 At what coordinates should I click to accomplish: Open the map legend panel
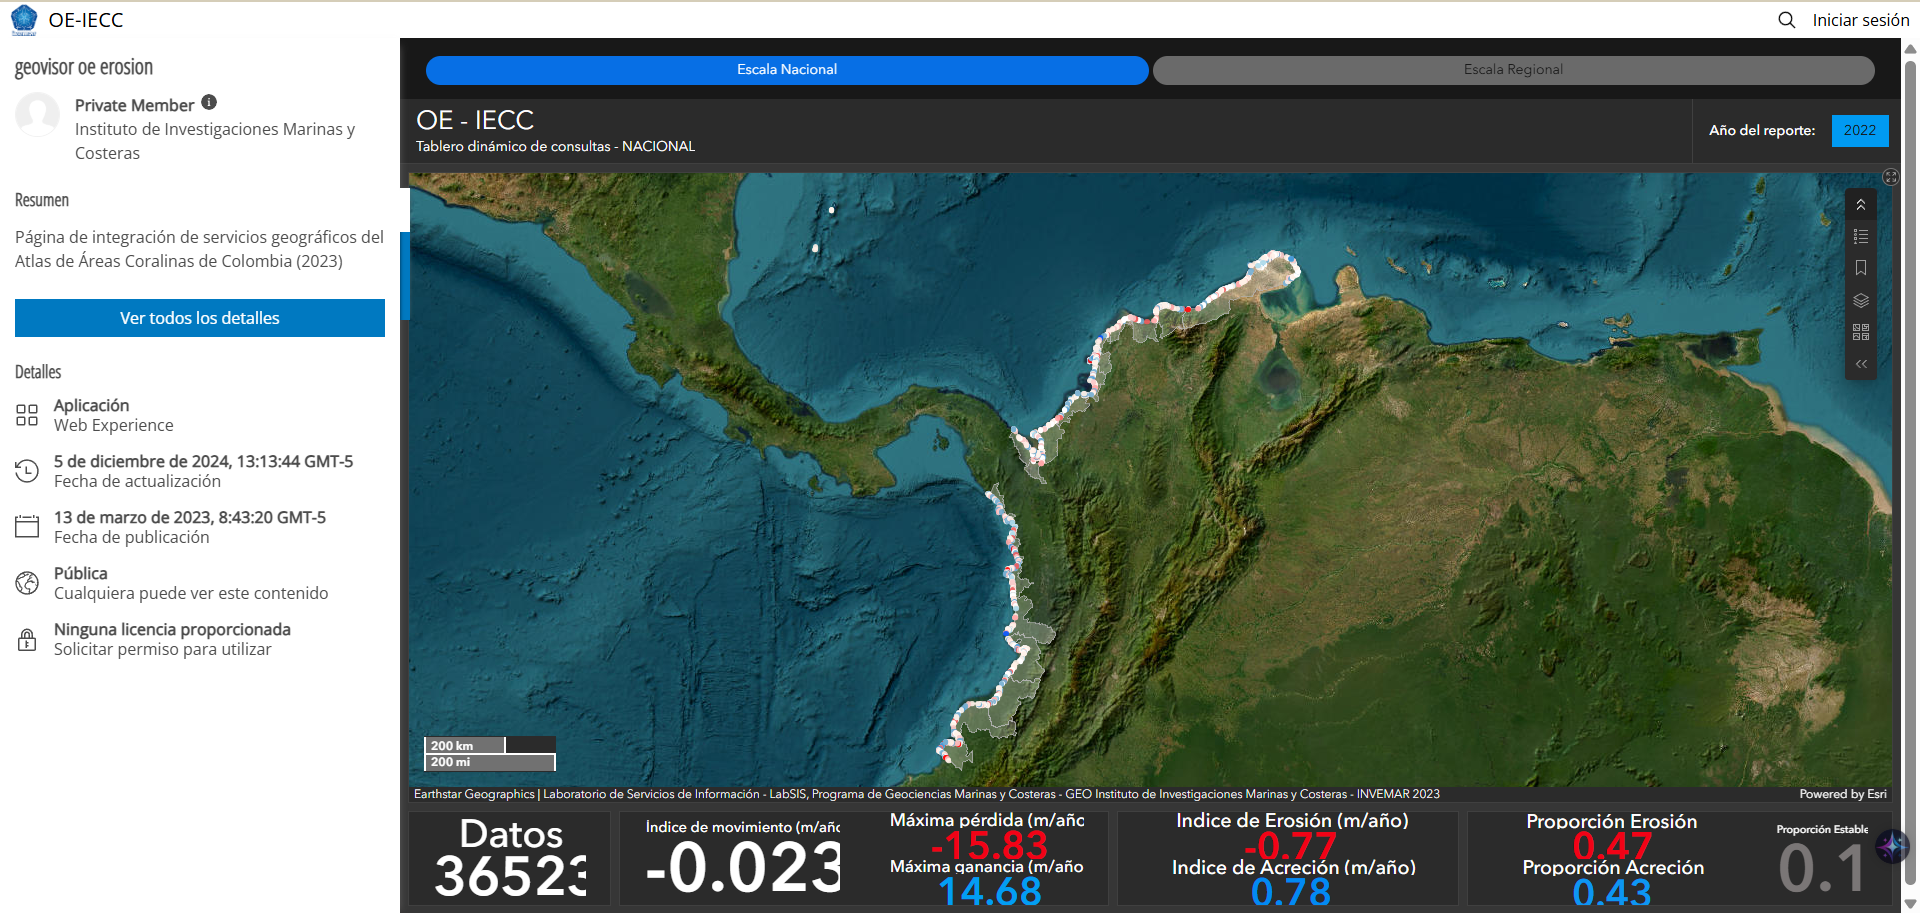[1860, 237]
